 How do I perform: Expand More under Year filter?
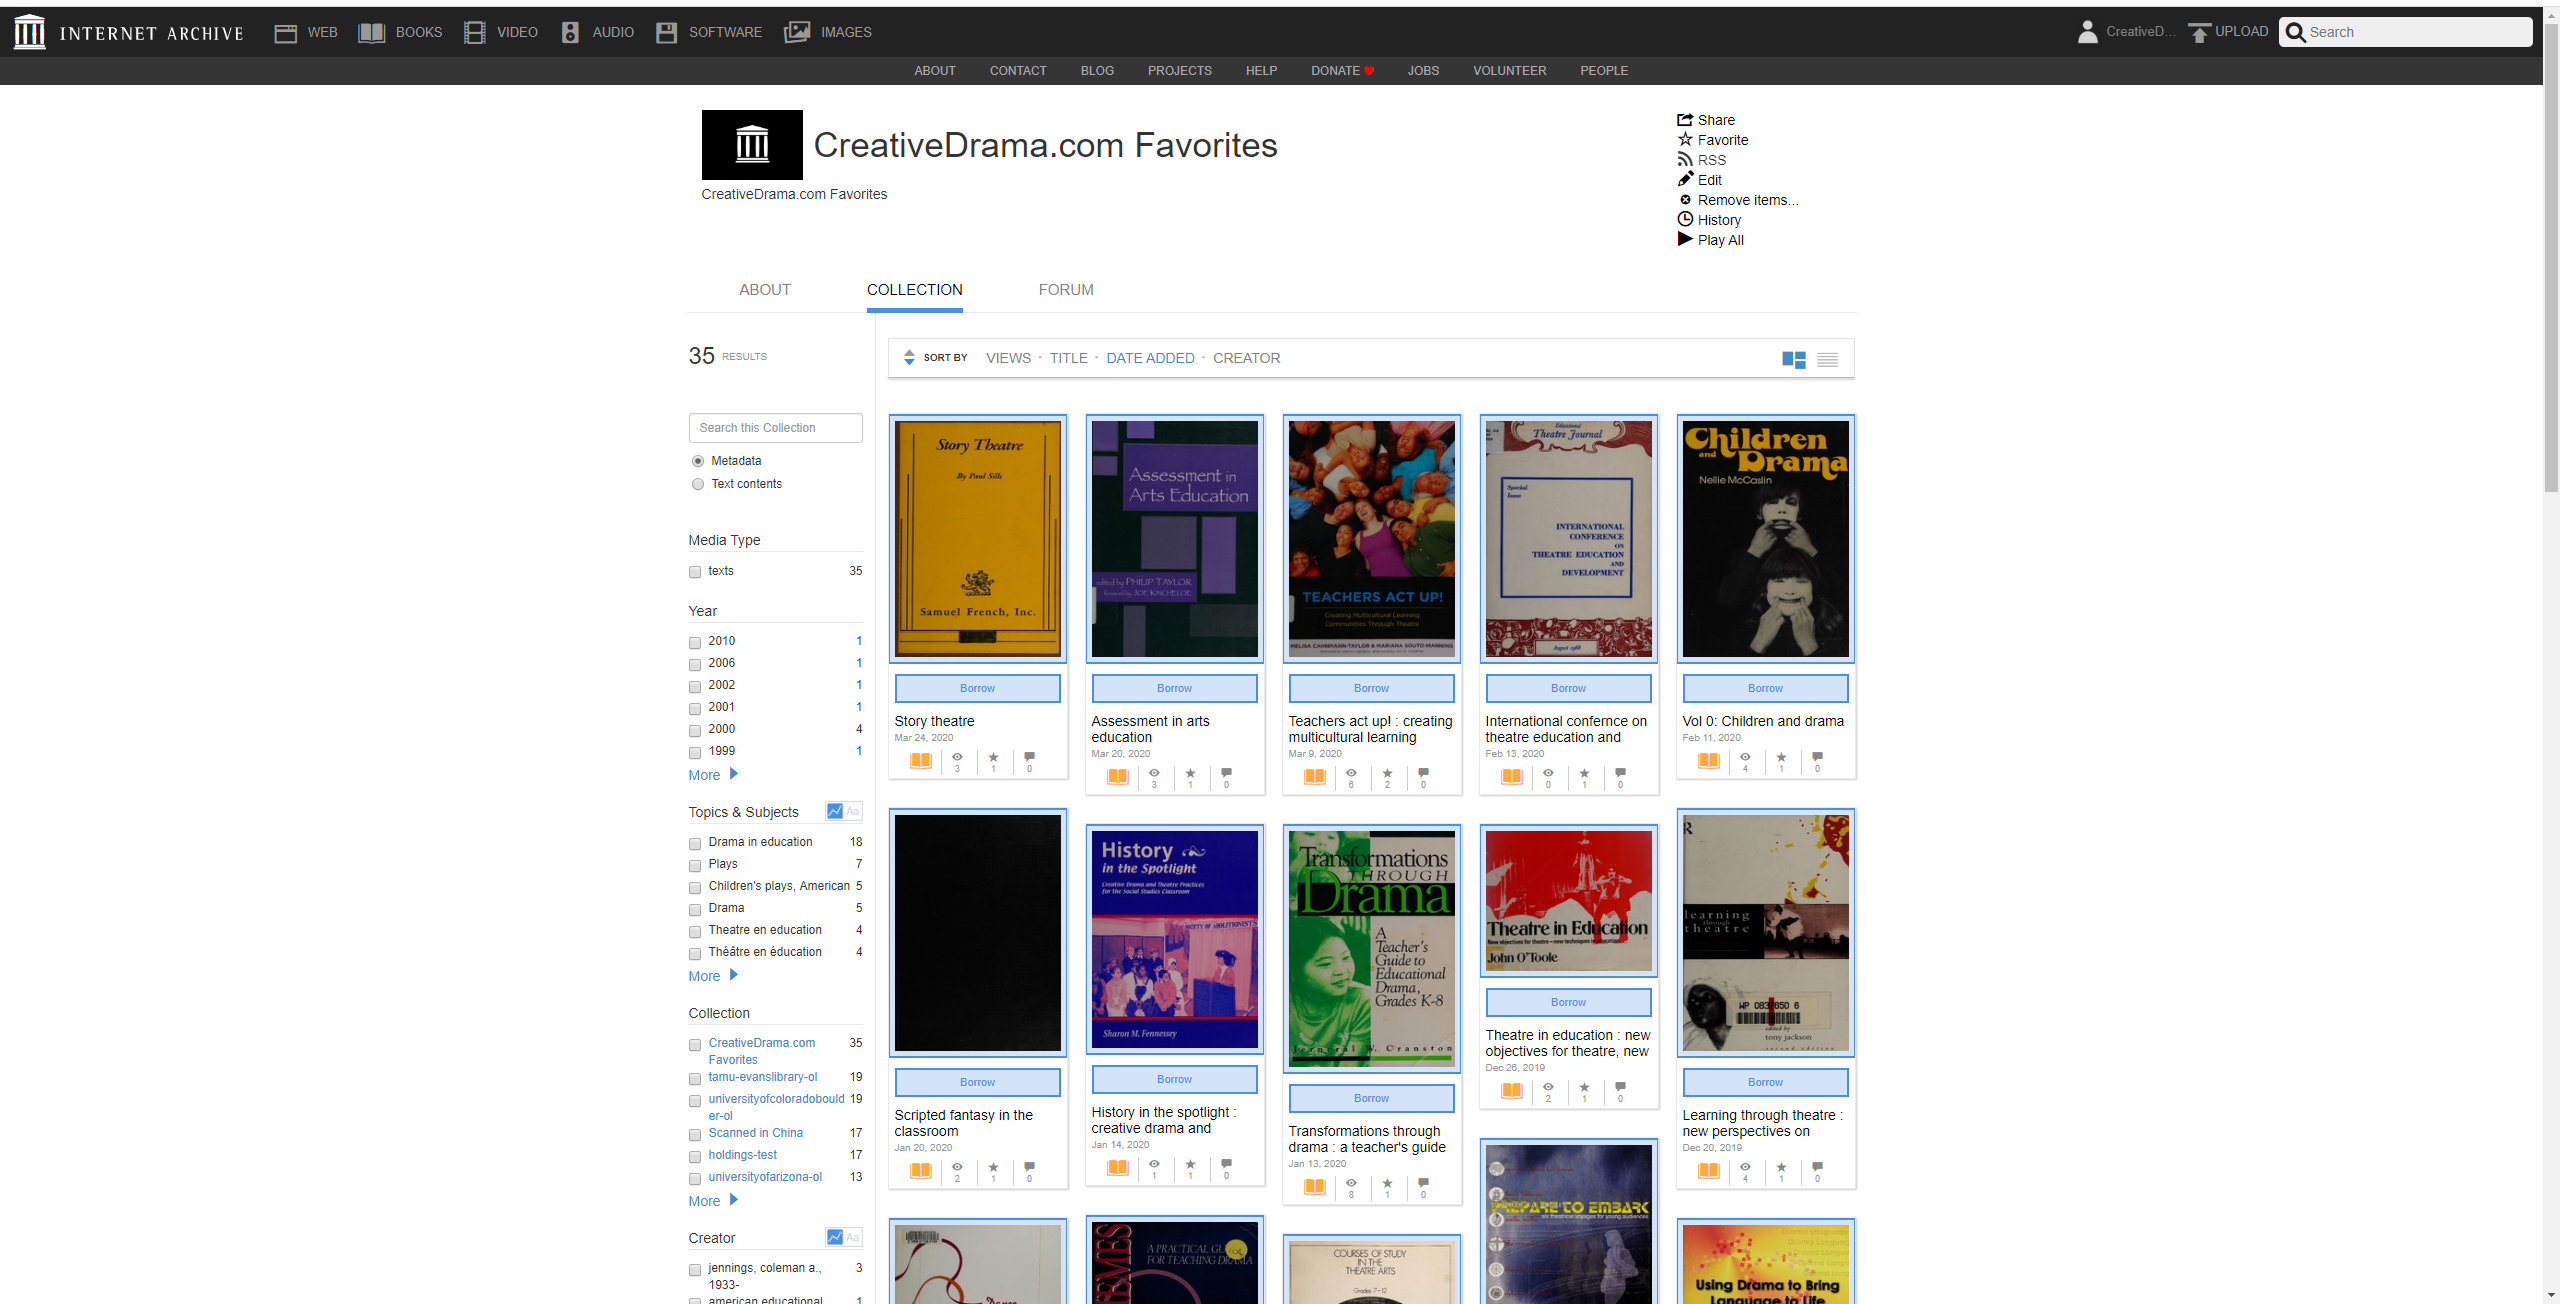pyautogui.click(x=712, y=775)
